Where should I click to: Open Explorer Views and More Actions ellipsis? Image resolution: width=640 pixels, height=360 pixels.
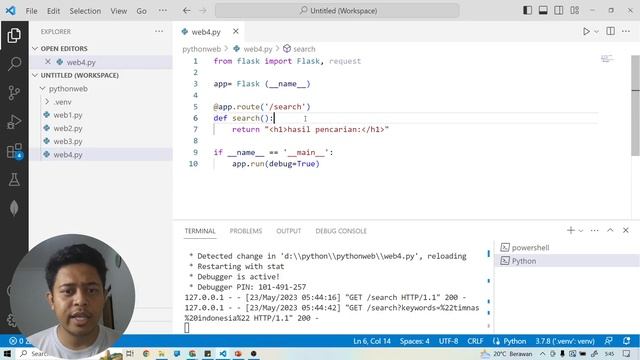[159, 31]
